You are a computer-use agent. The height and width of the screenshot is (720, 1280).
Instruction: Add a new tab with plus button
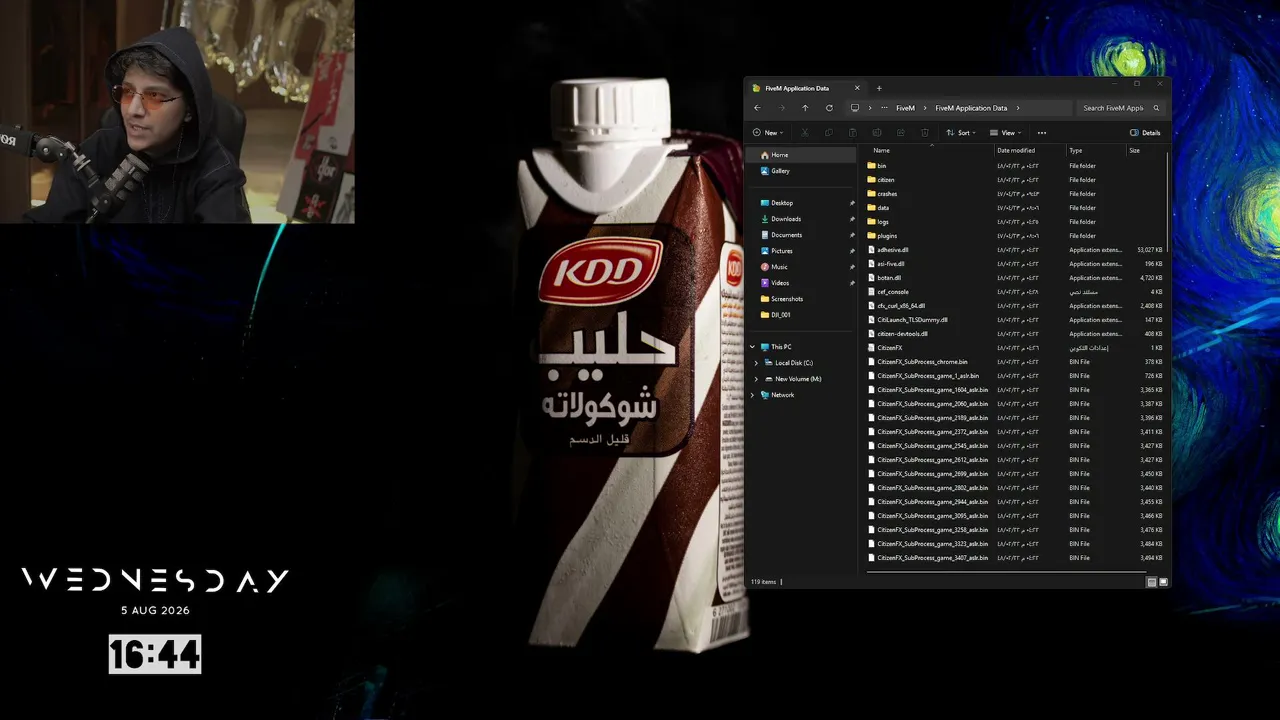[879, 88]
